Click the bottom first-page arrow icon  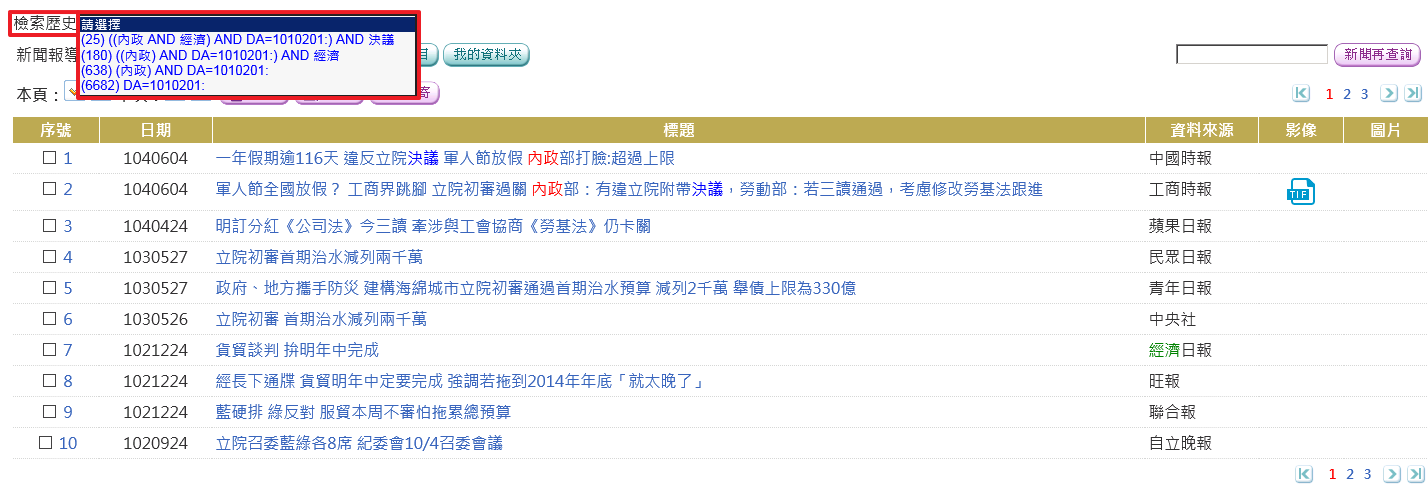[1304, 474]
